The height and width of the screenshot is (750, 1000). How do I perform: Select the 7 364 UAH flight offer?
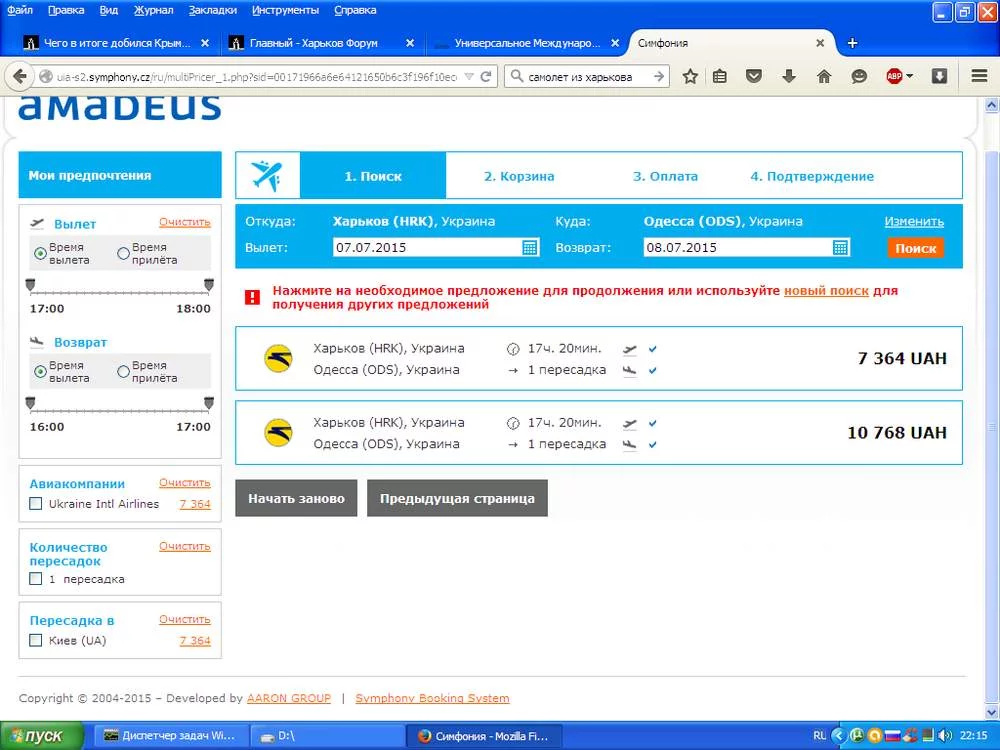click(x=599, y=358)
